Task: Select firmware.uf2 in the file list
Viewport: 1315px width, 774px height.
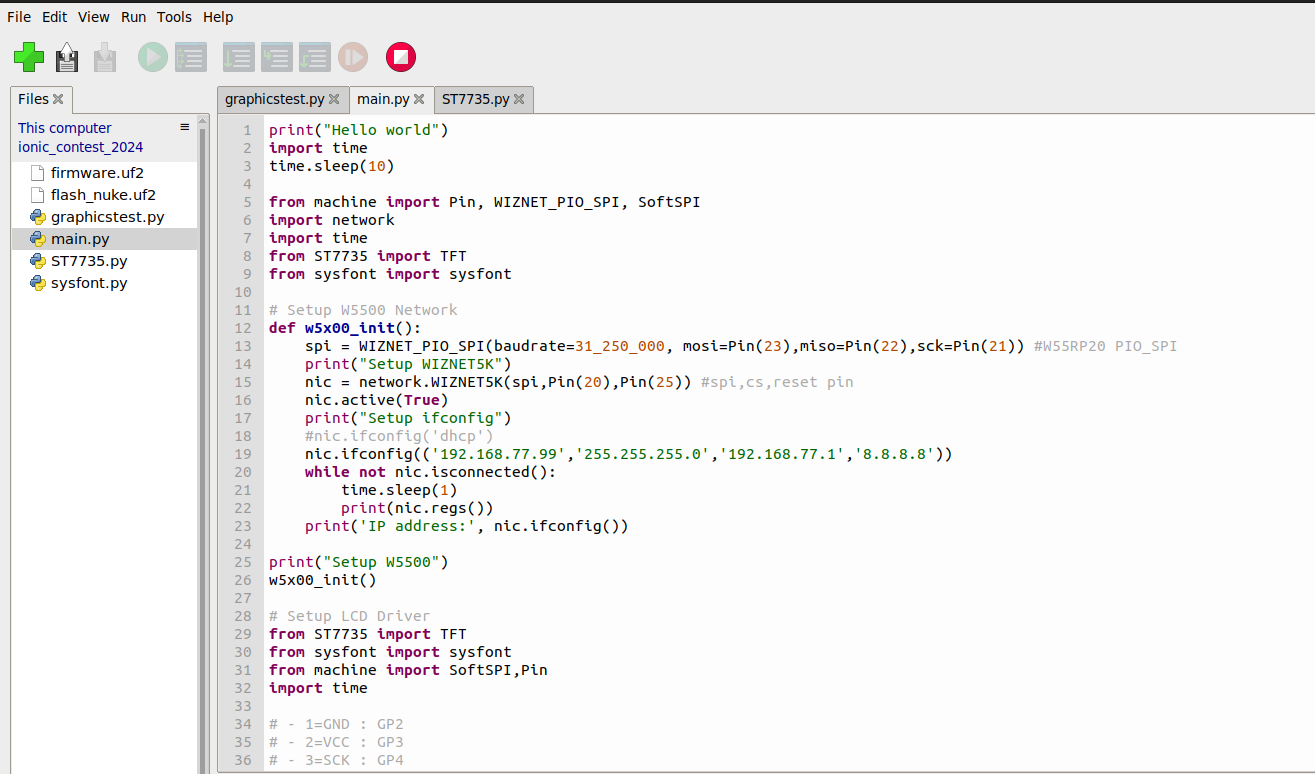Action: [x=97, y=173]
